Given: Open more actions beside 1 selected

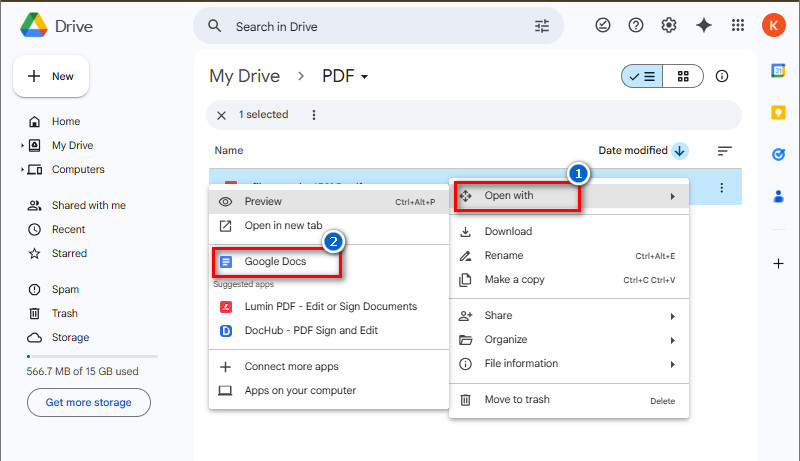Looking at the screenshot, I should (x=314, y=115).
